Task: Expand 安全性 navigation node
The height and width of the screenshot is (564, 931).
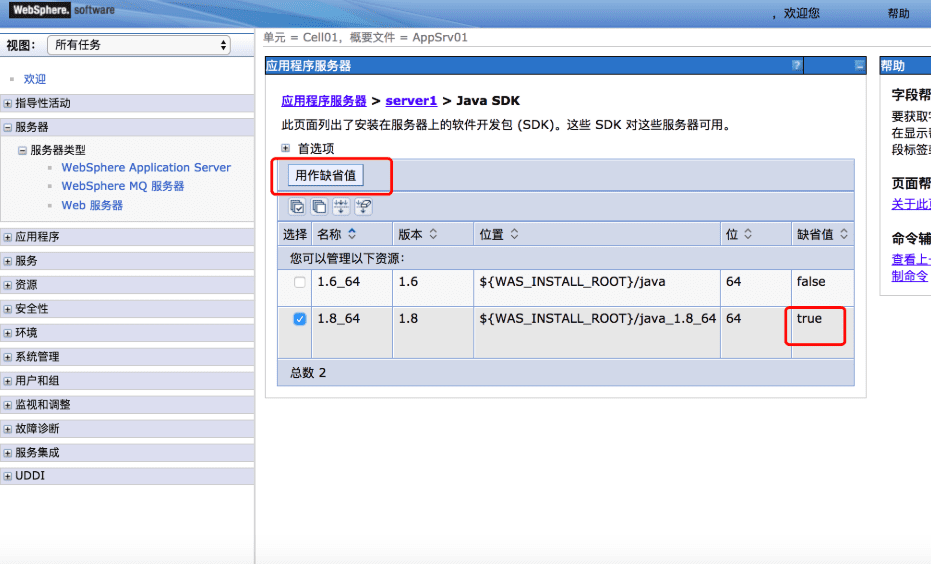Action: coord(7,309)
